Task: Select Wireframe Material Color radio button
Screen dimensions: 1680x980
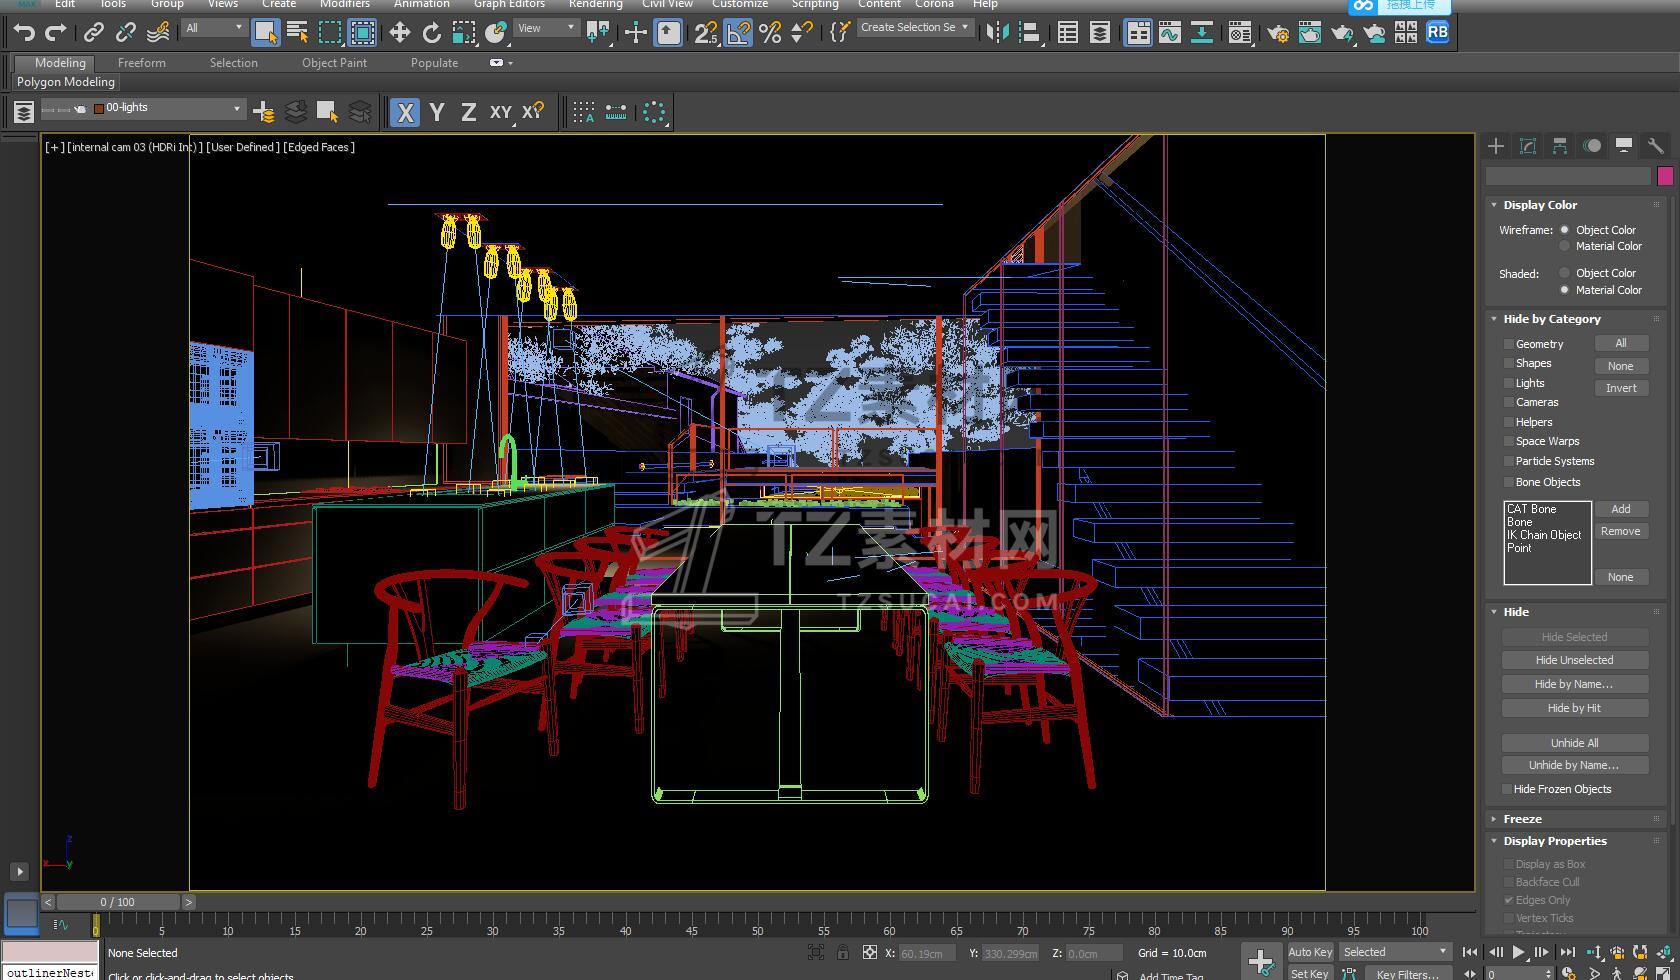Action: click(x=1565, y=246)
